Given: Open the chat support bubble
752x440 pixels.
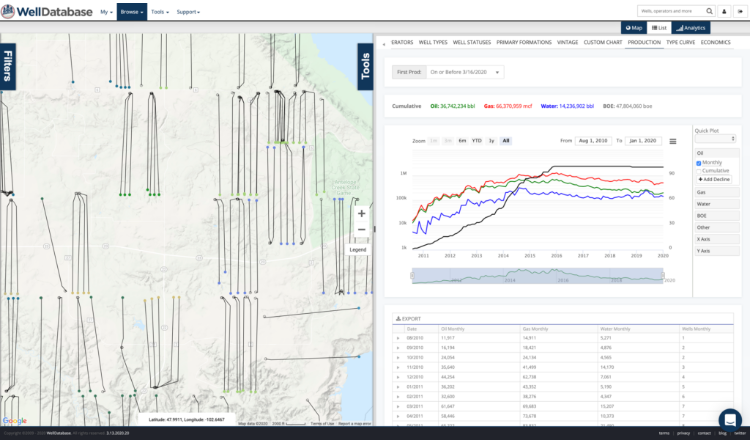Looking at the screenshot, I should (x=730, y=420).
